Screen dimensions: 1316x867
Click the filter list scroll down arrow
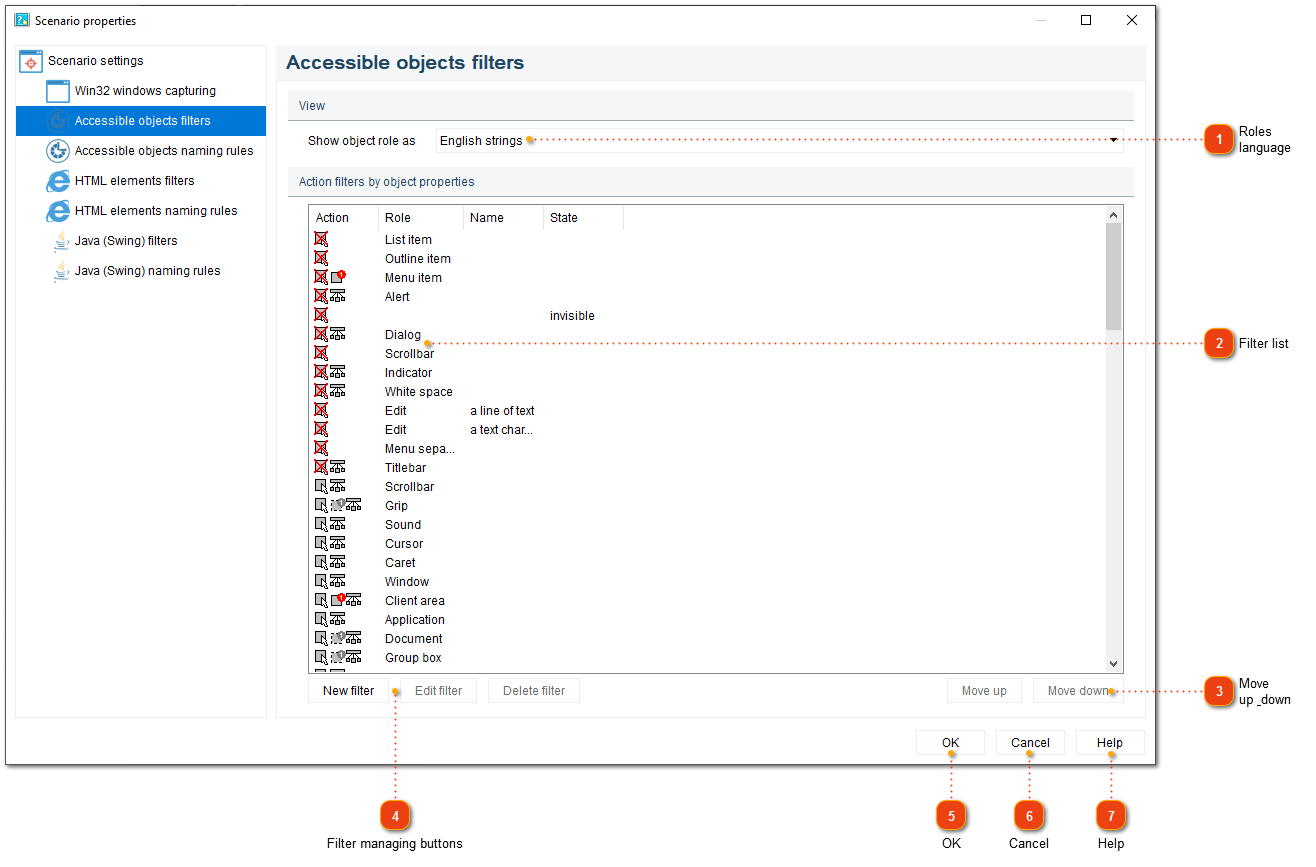click(1113, 664)
